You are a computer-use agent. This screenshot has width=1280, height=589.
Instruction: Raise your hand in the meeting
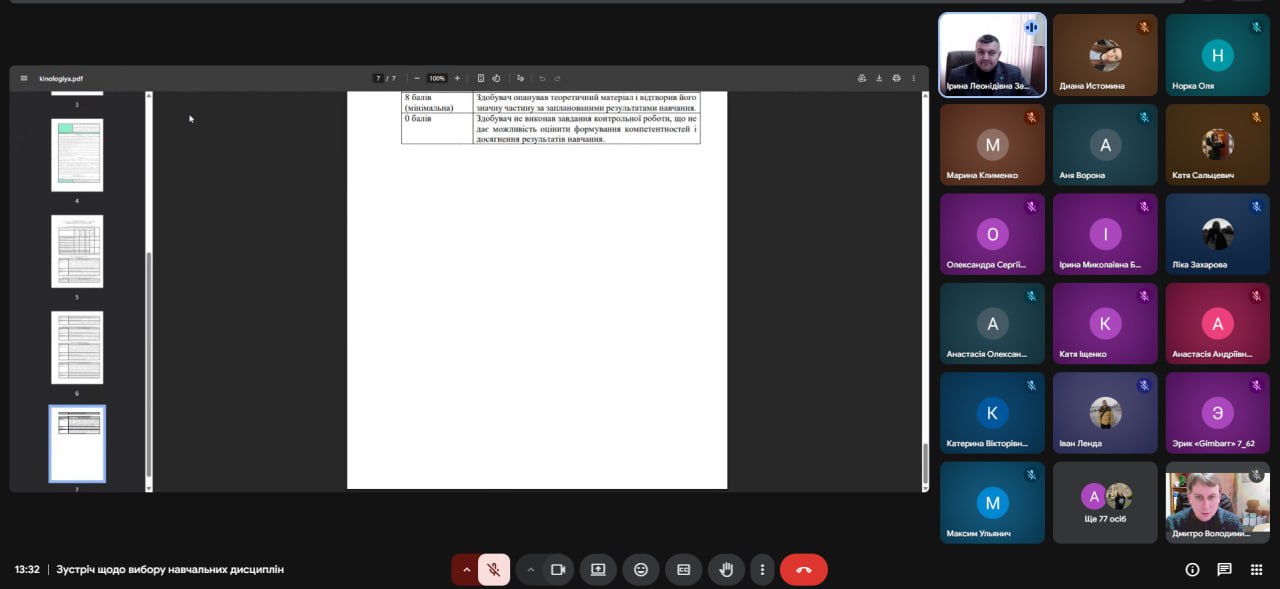pos(727,569)
